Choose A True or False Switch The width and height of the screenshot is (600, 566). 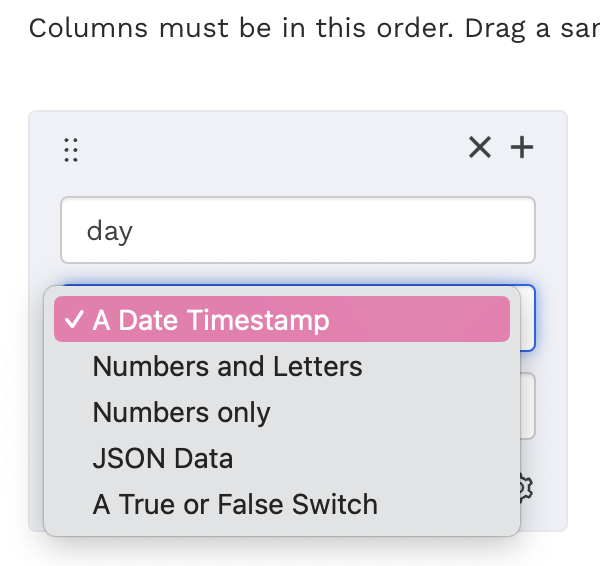click(x=235, y=504)
